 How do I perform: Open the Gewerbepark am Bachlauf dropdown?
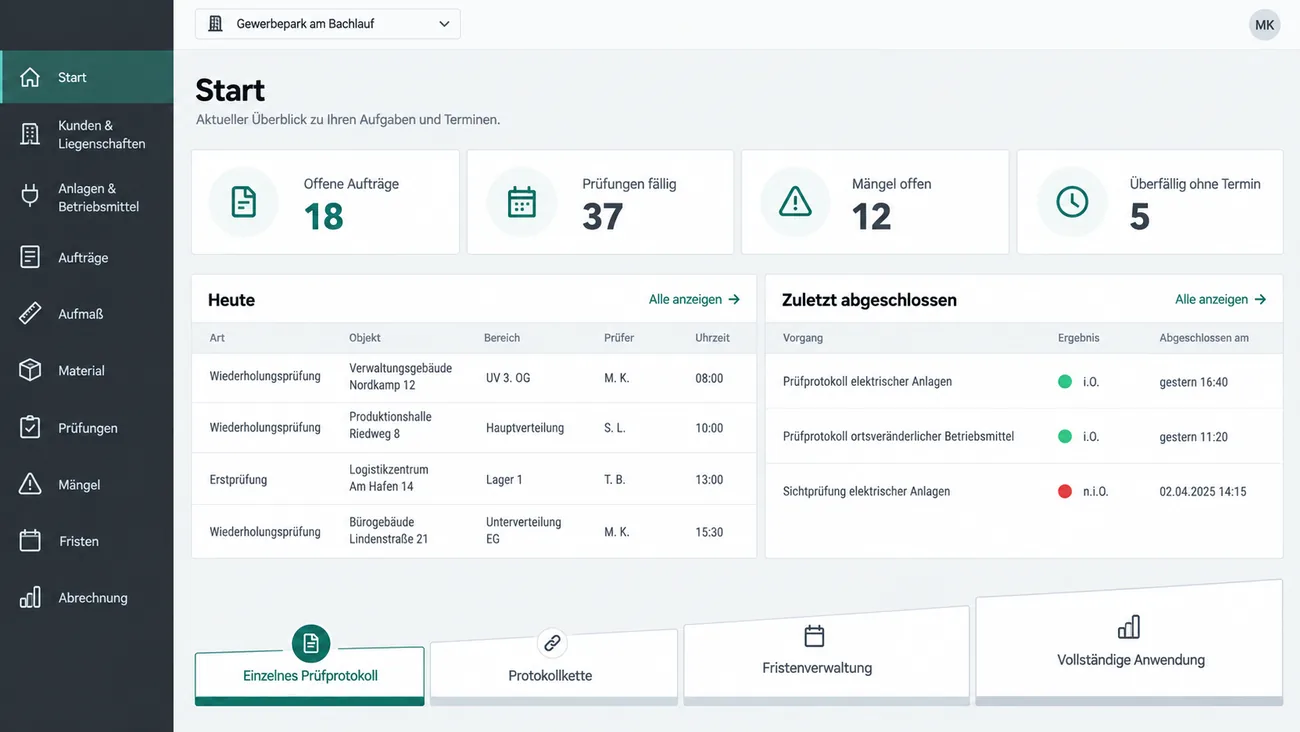(328, 24)
